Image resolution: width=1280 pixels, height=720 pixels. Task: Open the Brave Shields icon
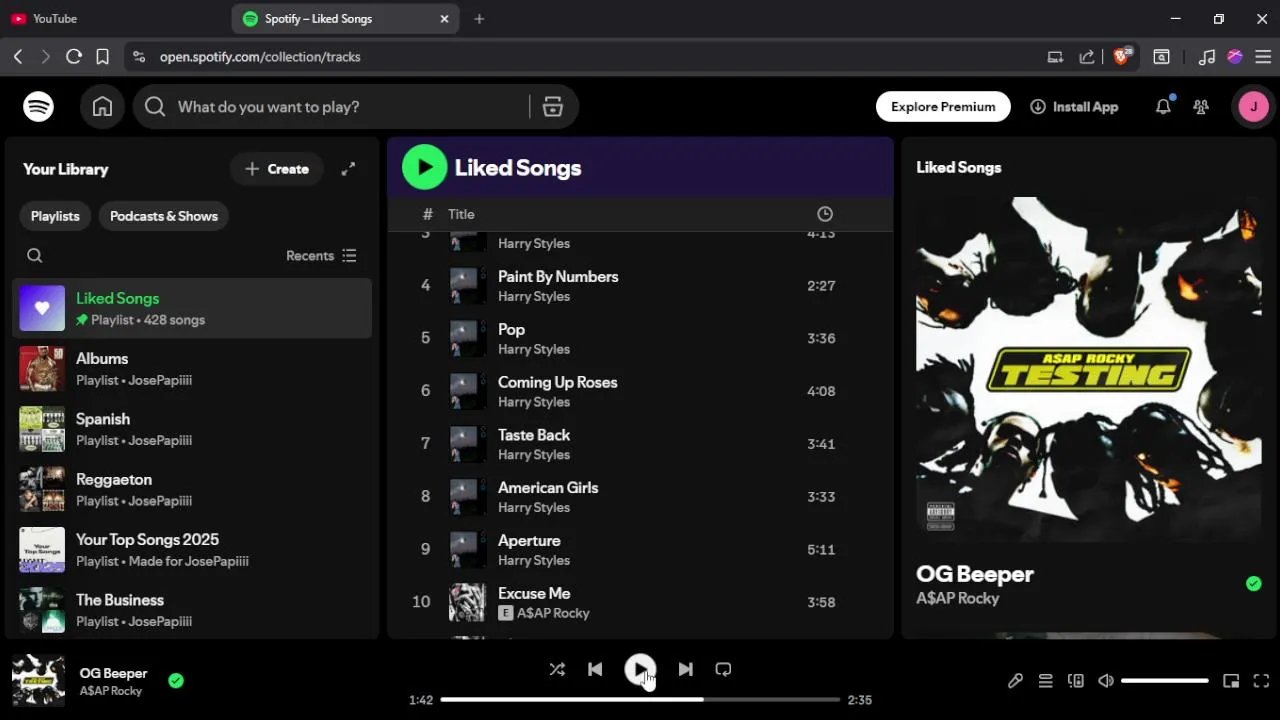1122,56
